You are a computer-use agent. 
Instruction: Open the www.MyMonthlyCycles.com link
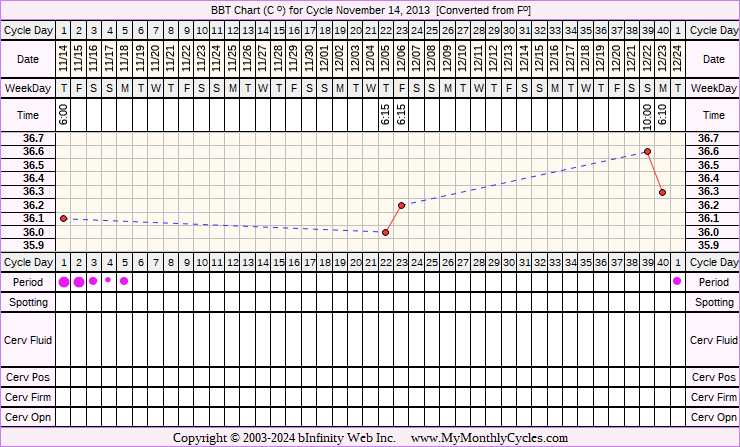click(489, 438)
